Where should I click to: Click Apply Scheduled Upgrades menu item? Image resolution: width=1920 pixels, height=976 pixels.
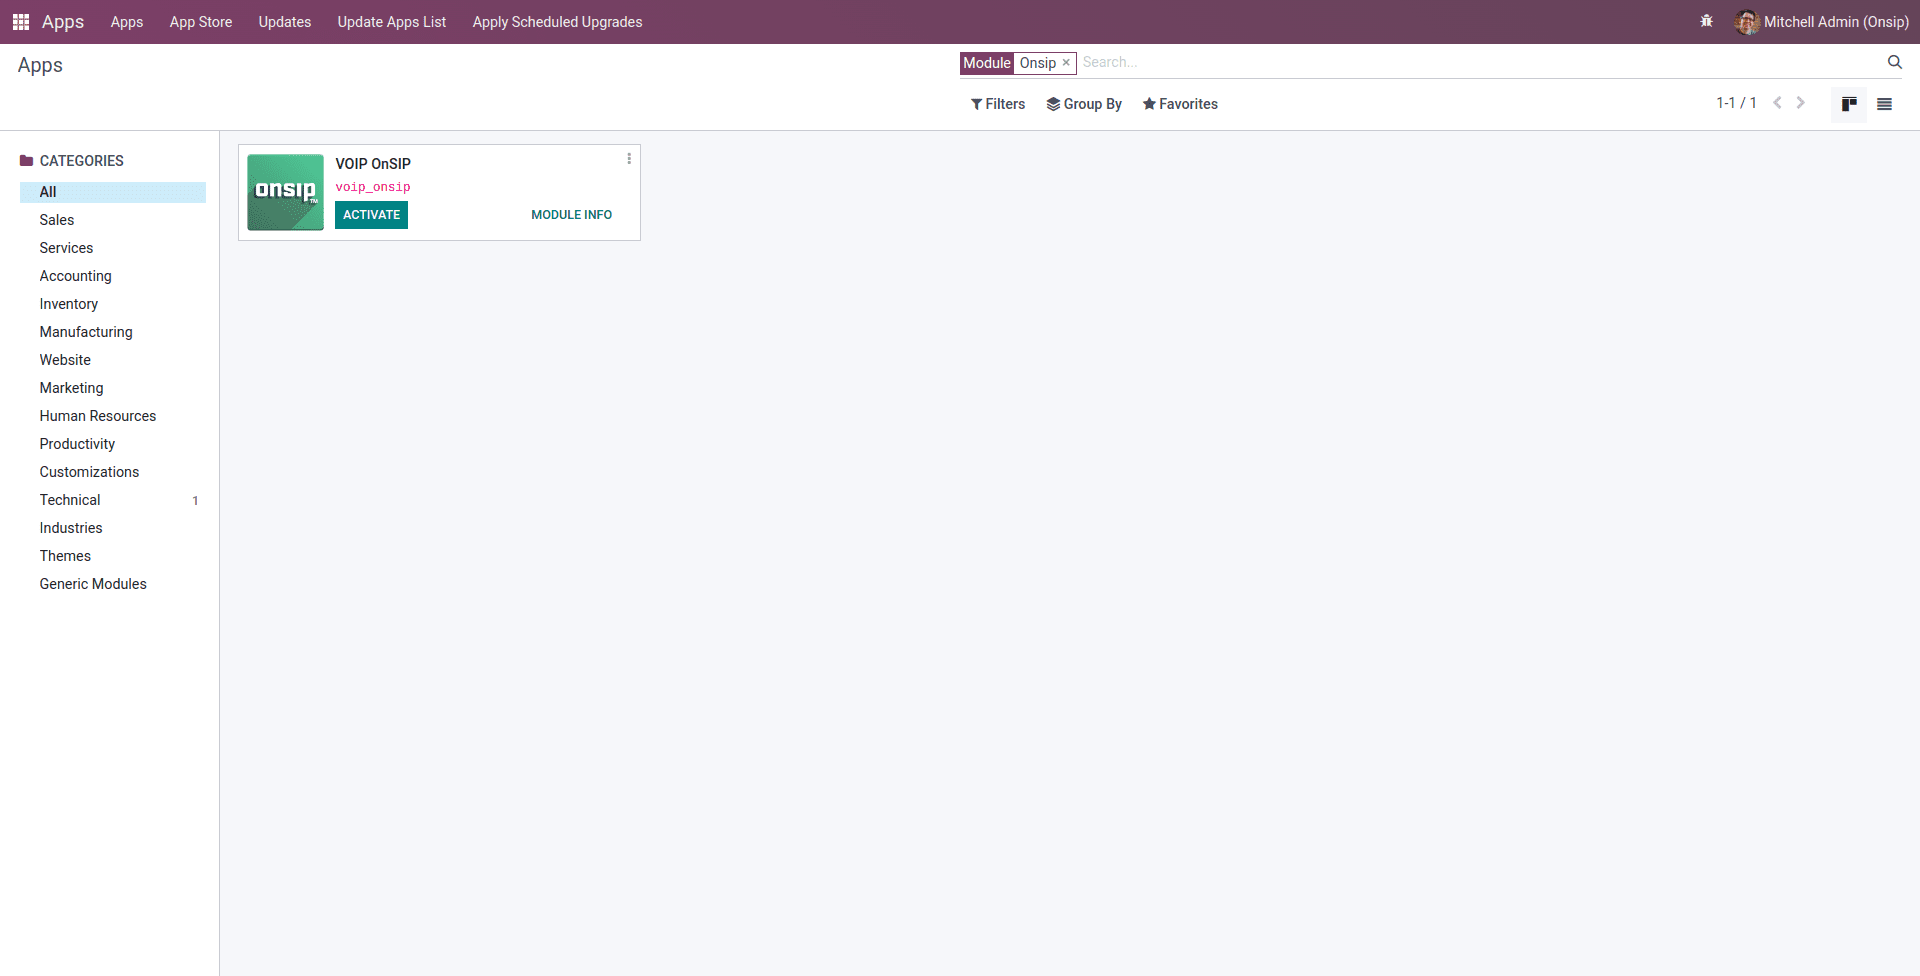(x=558, y=22)
